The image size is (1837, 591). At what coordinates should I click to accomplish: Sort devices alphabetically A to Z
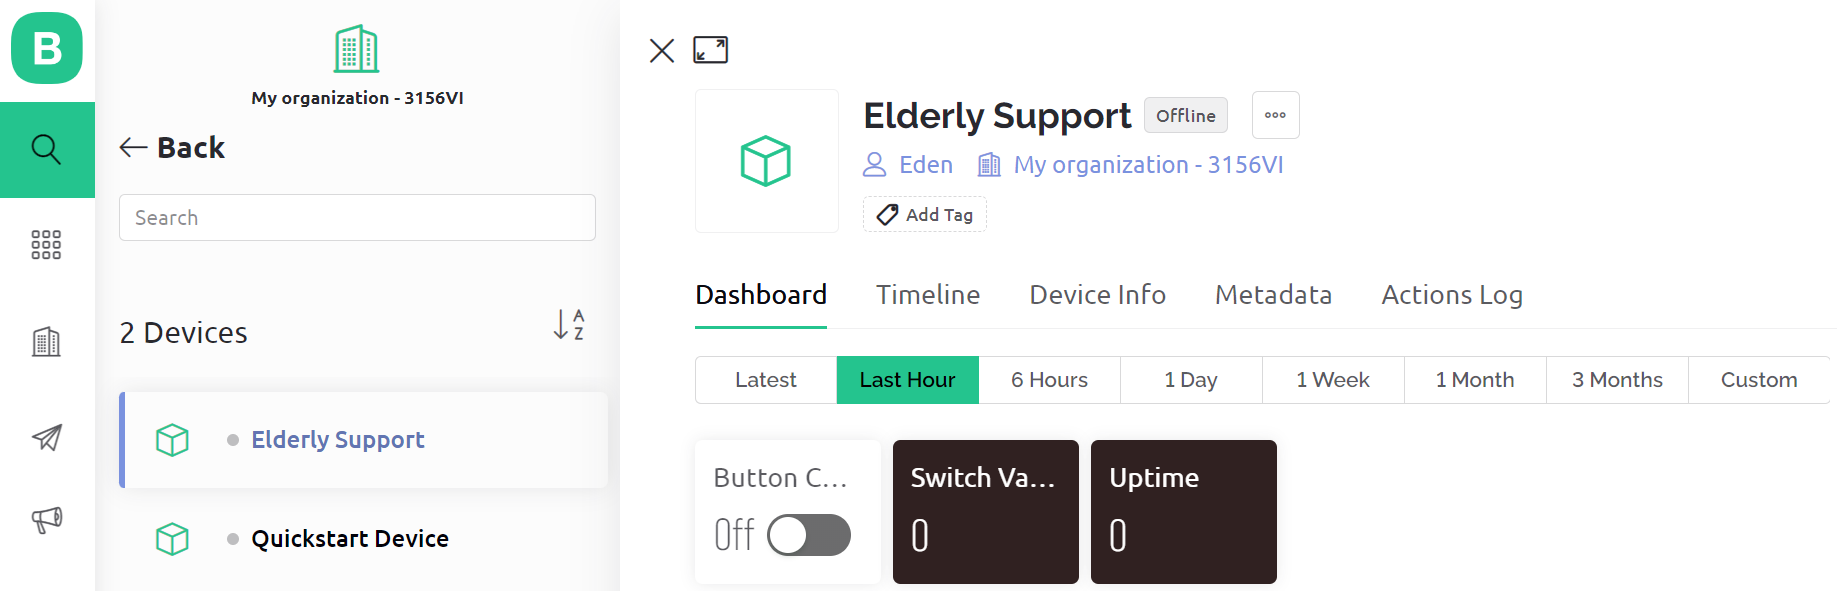pos(568,324)
